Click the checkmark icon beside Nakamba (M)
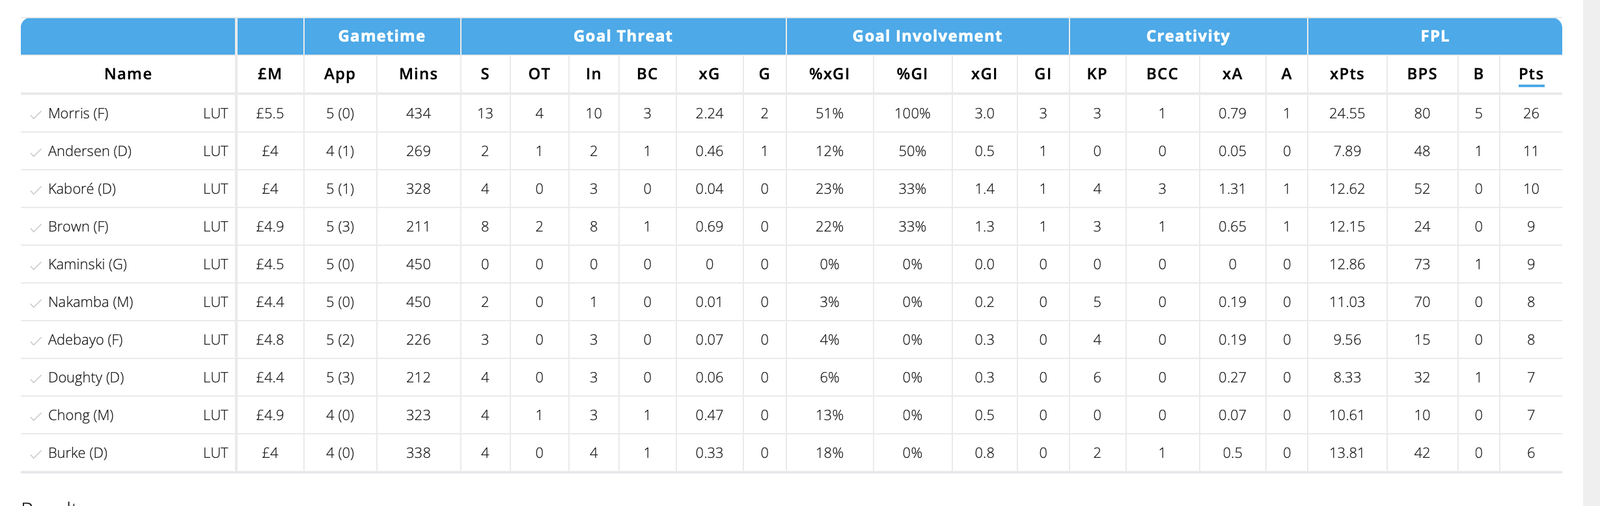The image size is (1600, 506). coord(36,303)
